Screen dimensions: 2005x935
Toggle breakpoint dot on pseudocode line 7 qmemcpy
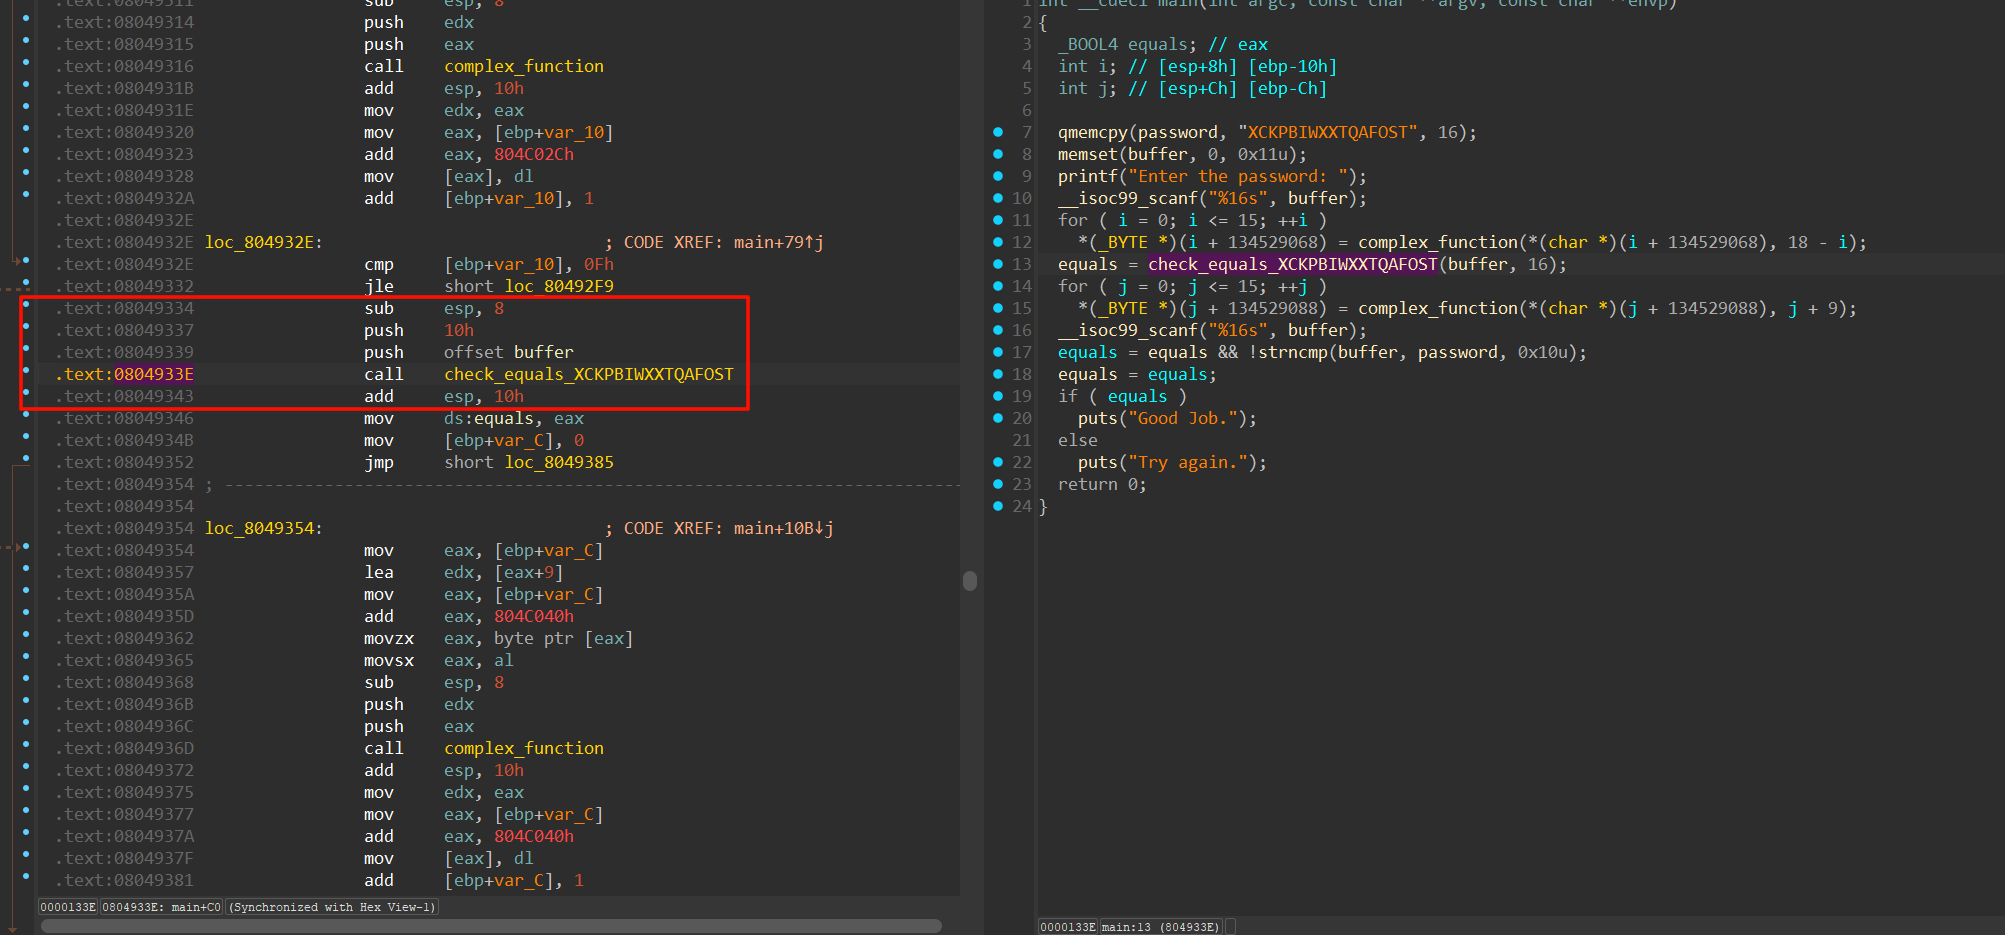click(998, 132)
